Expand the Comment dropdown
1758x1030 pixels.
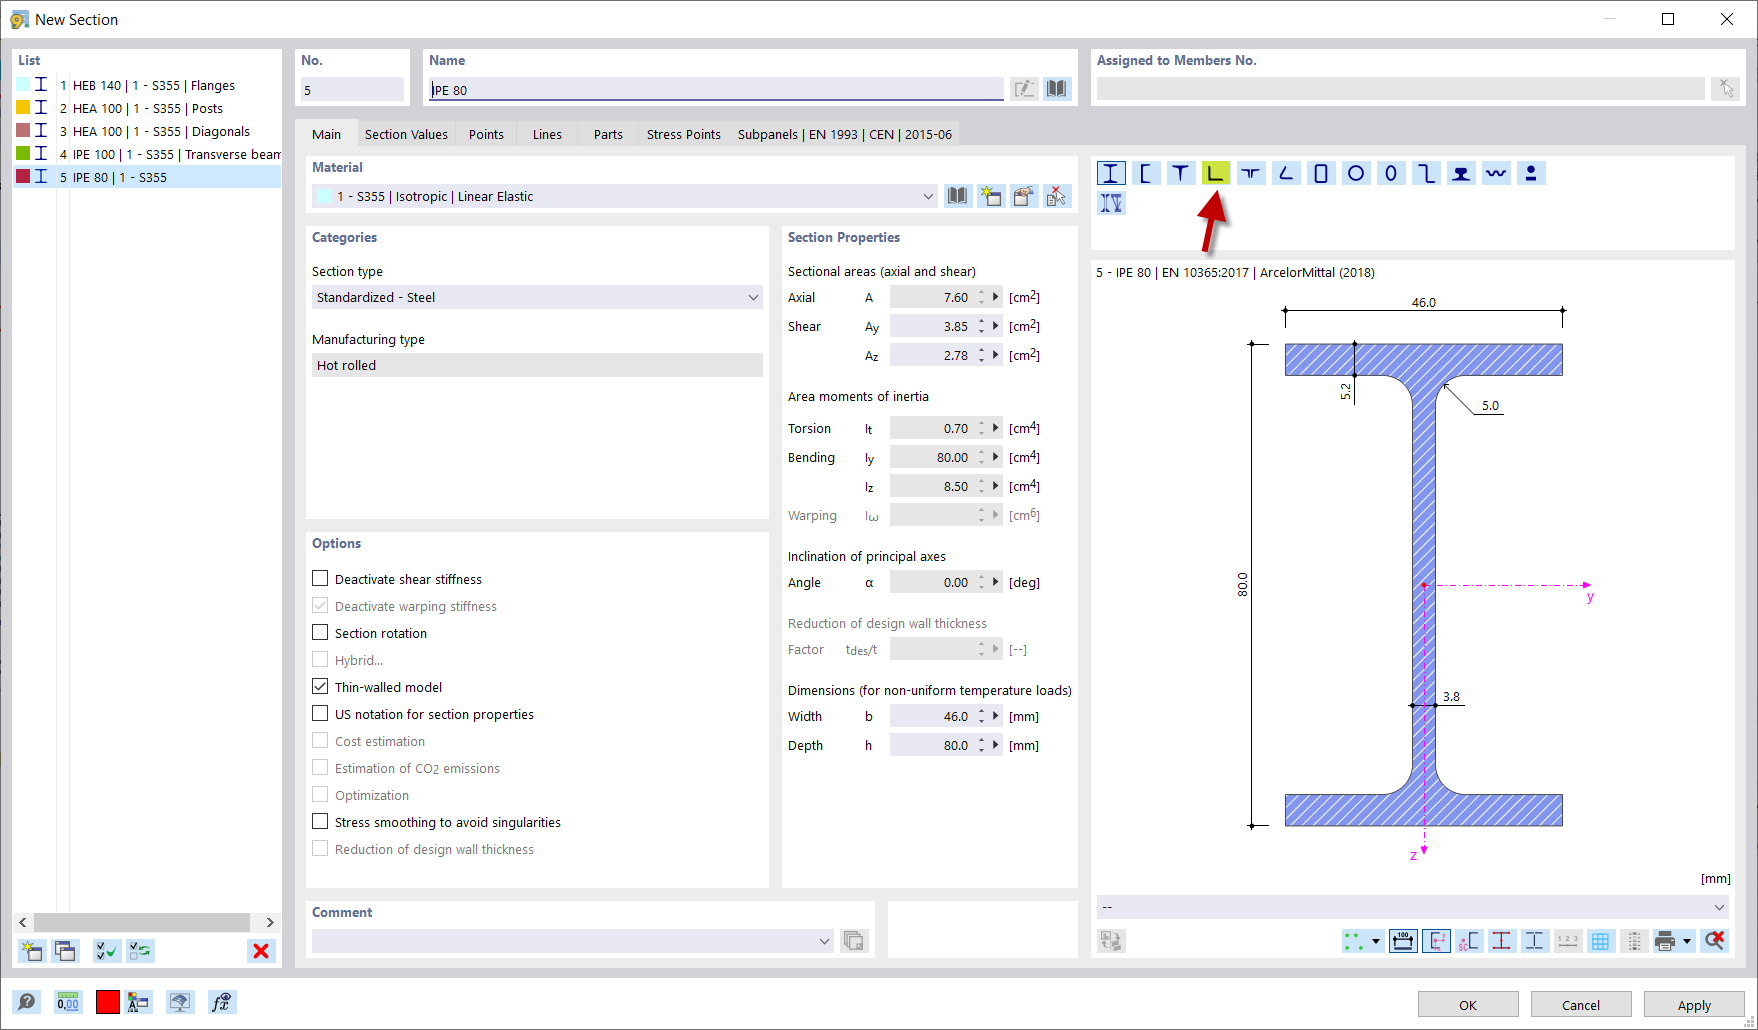click(x=824, y=940)
